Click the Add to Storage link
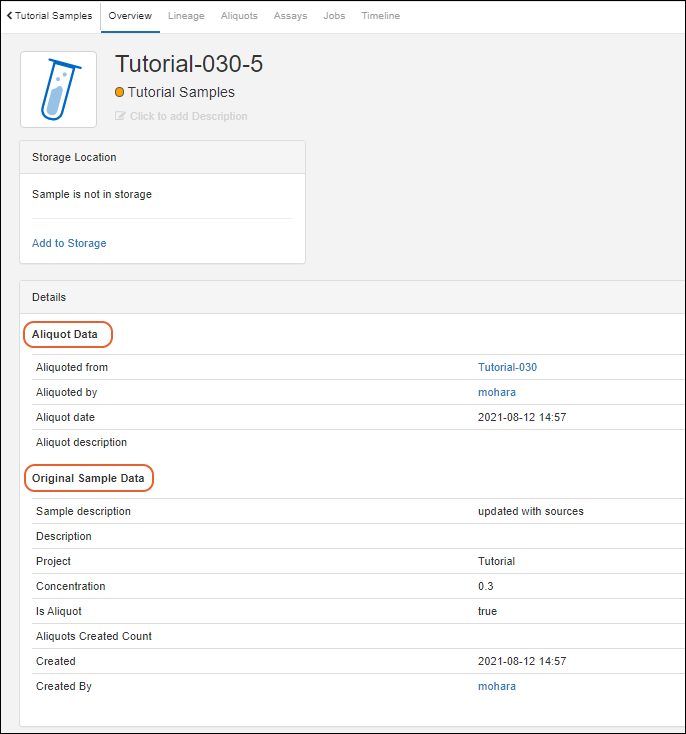This screenshot has width=686, height=734. coord(69,243)
